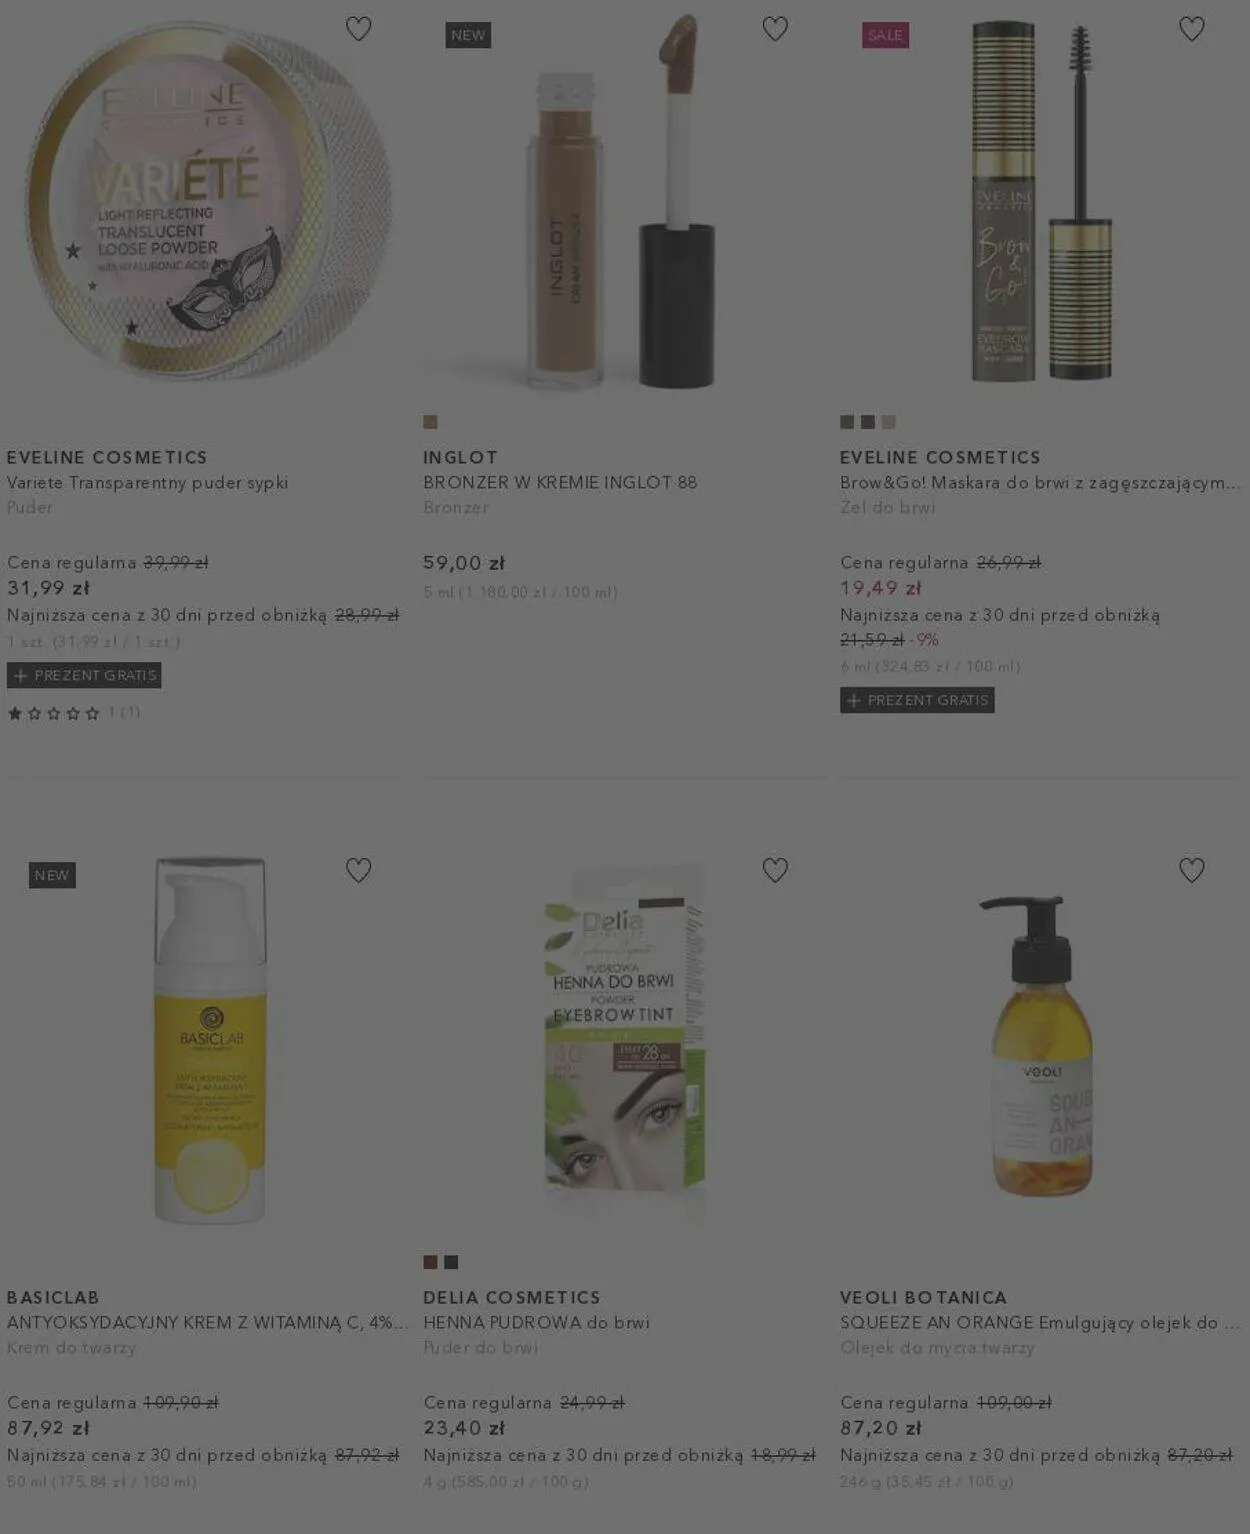Pick the second Delia henna color swatch
Viewport: 1250px width, 1534px height.
(x=451, y=1262)
